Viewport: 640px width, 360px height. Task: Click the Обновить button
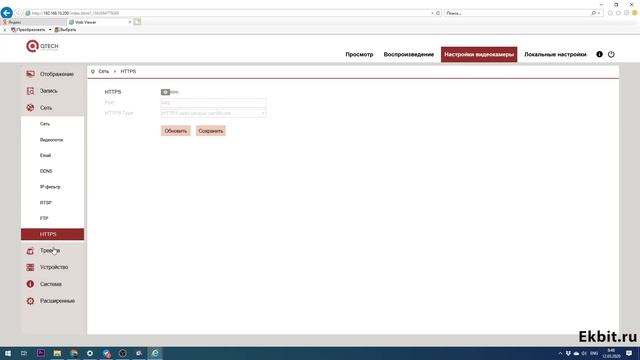tap(176, 131)
